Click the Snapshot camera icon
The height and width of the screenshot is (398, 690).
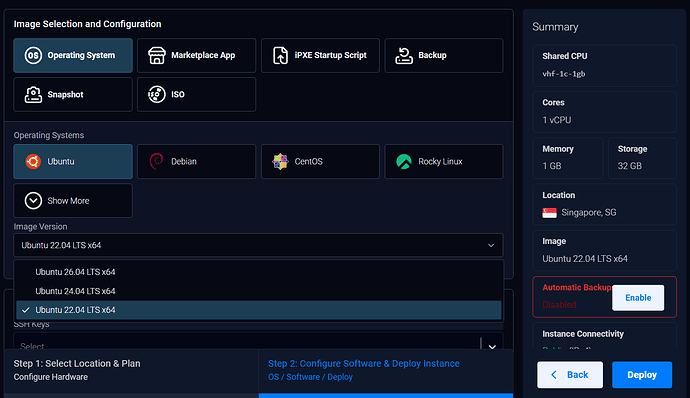point(33,95)
